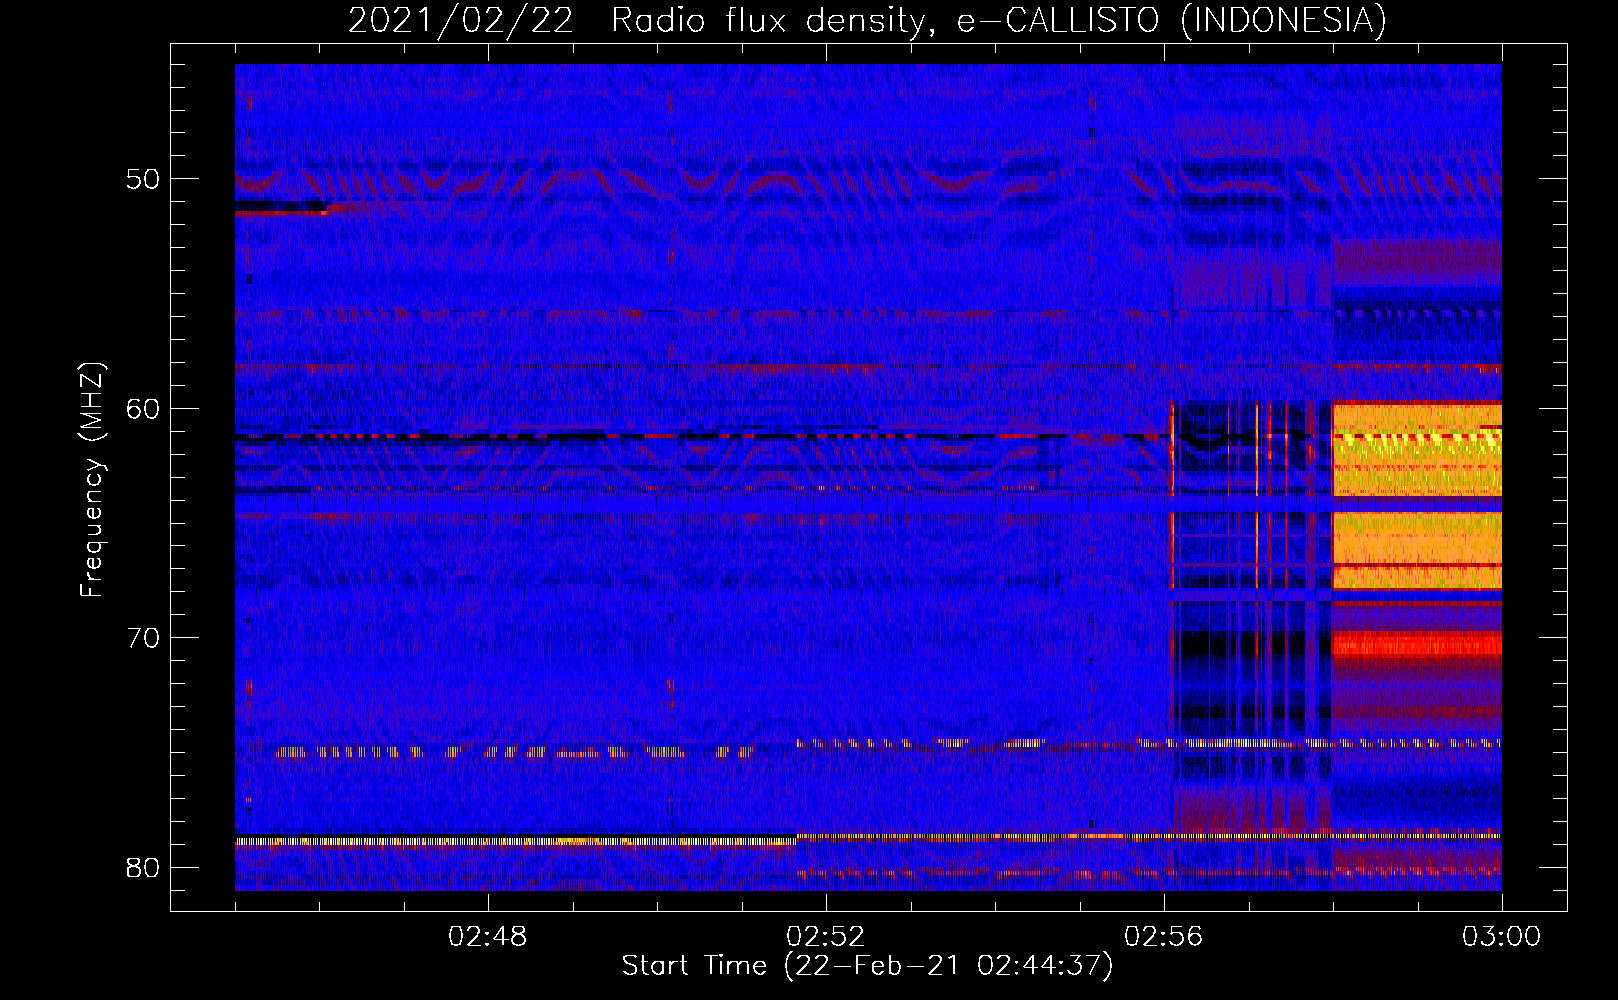
Task: Click the '80' frequency tick label
Action: [143, 867]
